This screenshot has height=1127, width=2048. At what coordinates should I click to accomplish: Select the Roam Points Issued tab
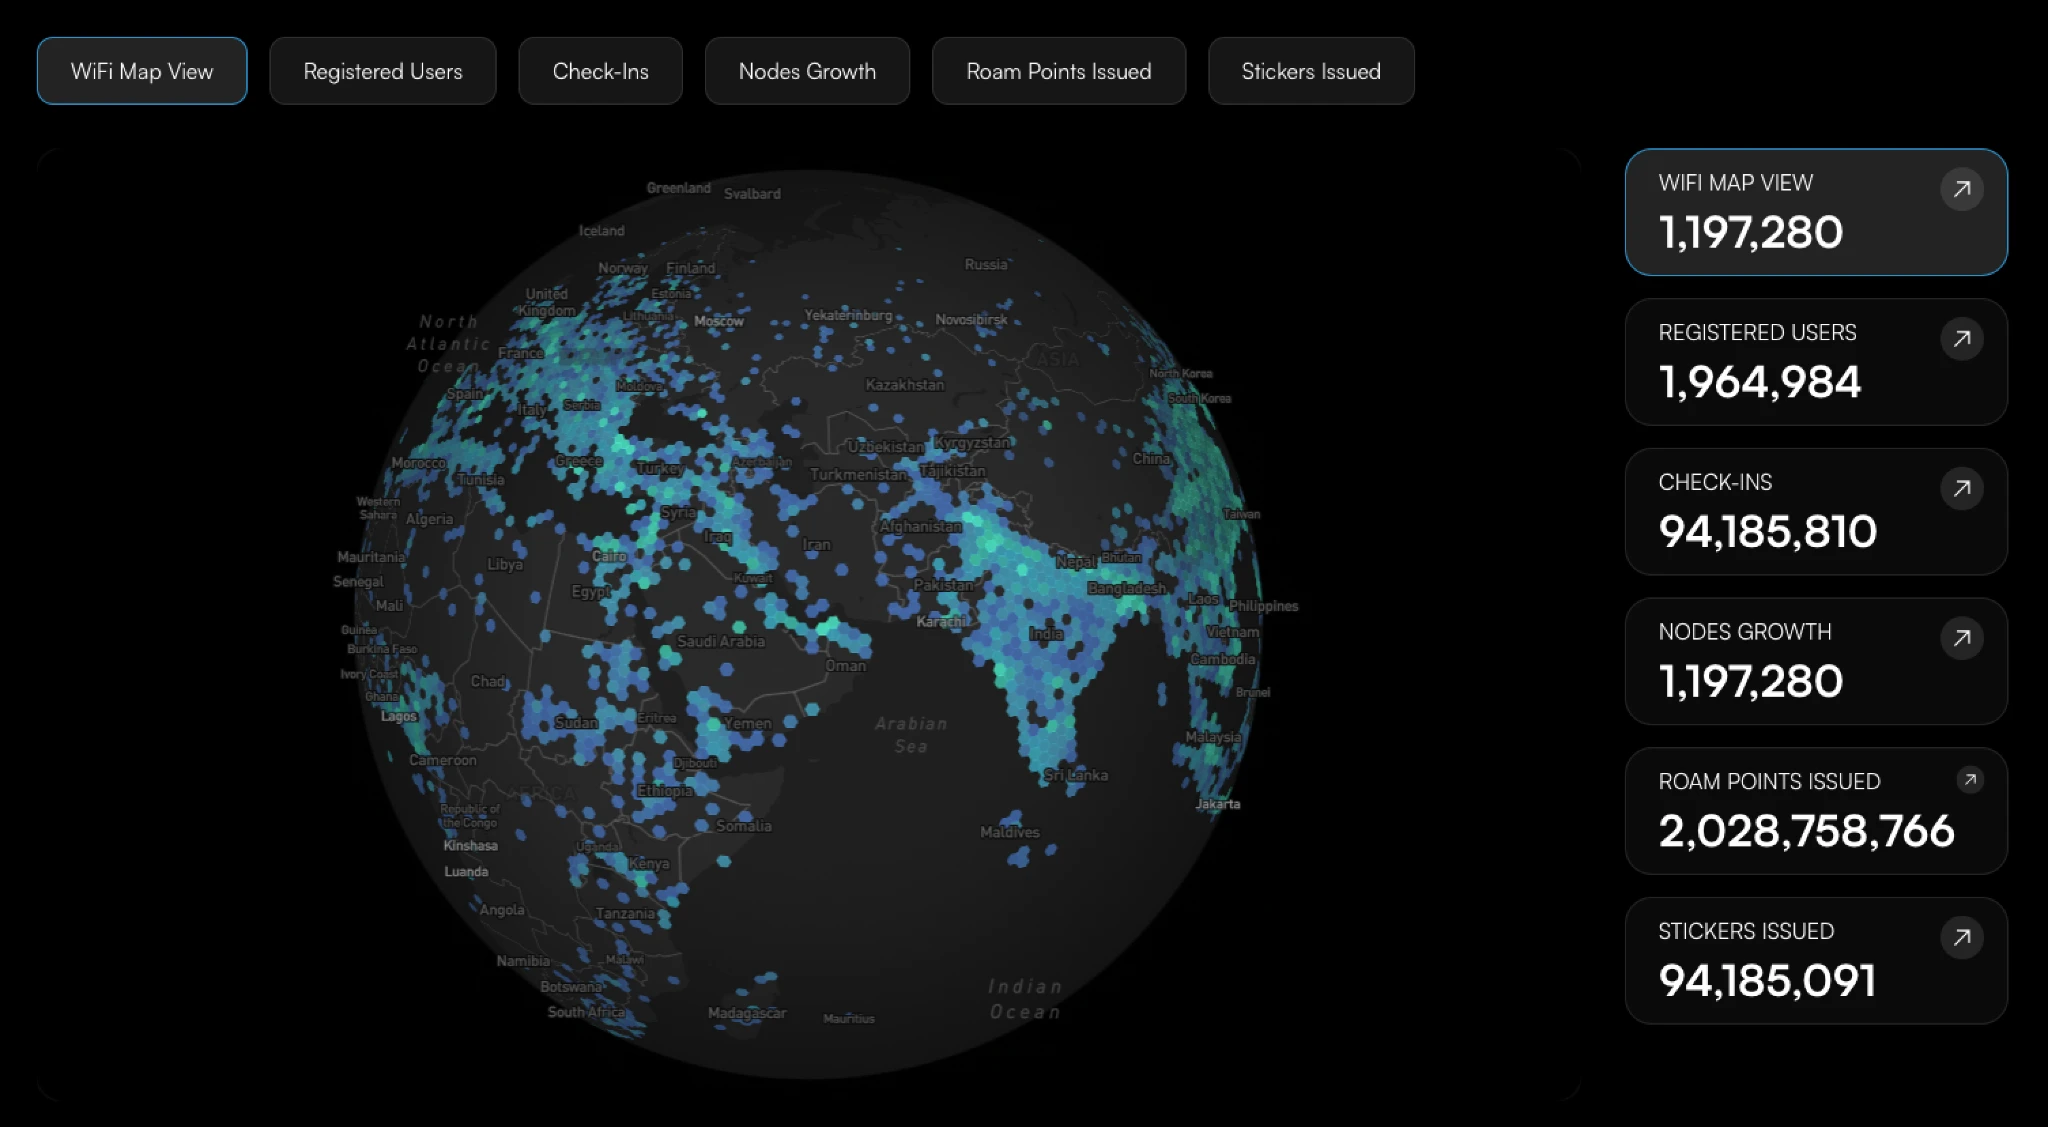point(1059,71)
